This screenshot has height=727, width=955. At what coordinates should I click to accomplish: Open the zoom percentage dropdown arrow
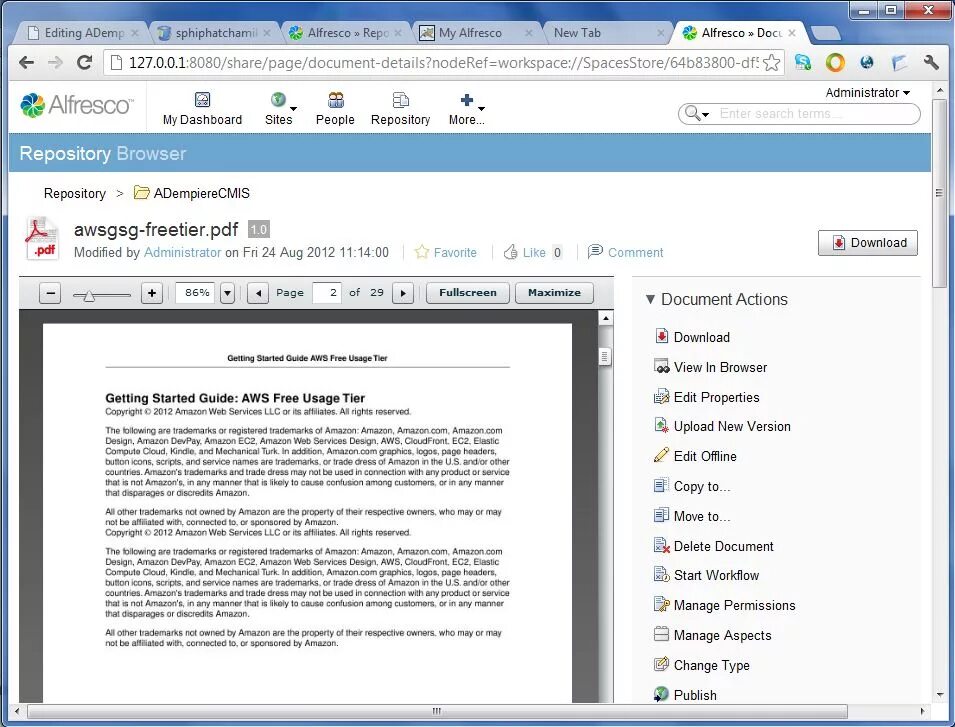227,293
